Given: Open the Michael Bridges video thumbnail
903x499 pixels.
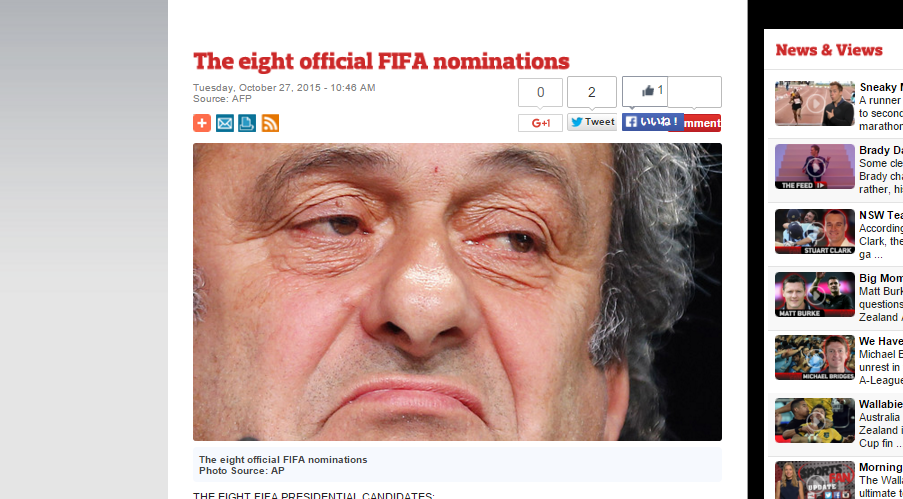Looking at the screenshot, I should 814,357.
